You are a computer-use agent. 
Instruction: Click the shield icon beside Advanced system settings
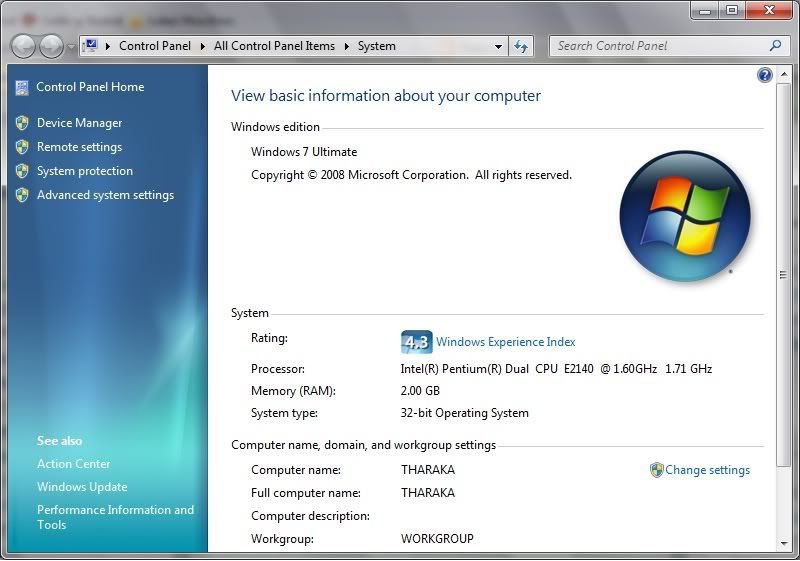coord(22,195)
